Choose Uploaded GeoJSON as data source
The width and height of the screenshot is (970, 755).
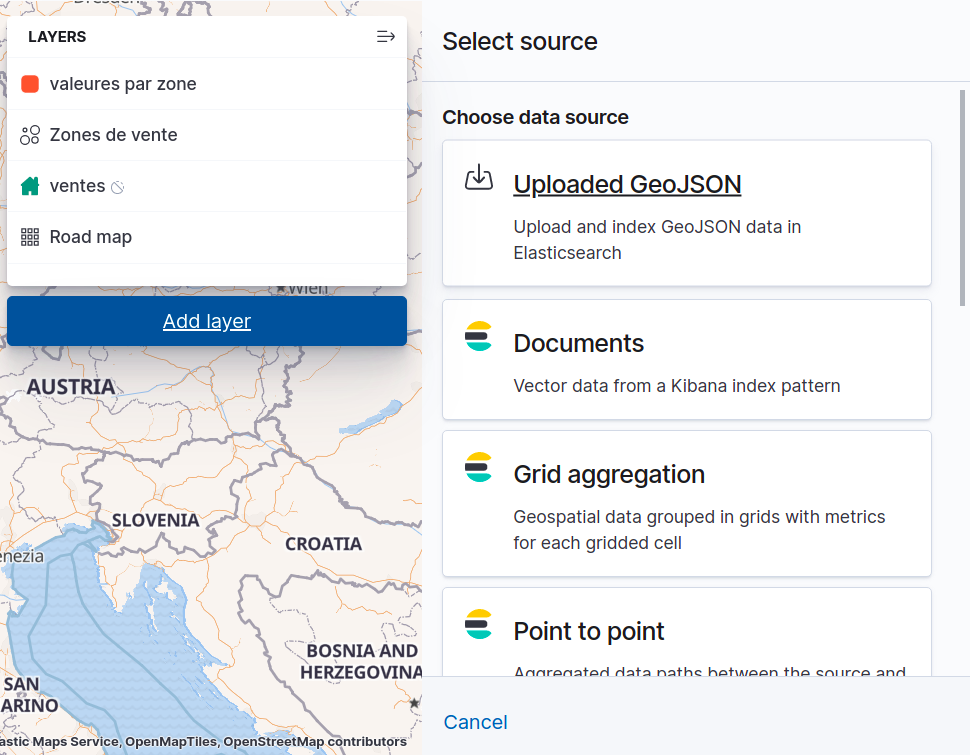pyautogui.click(x=627, y=184)
